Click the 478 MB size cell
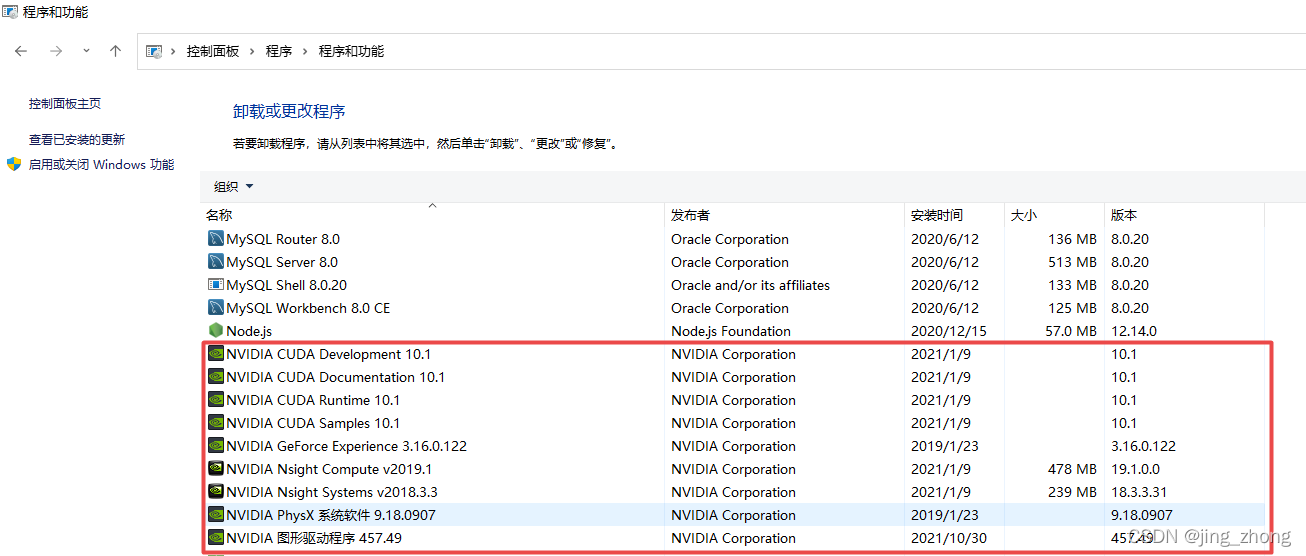1306x556 pixels. [x=1072, y=469]
